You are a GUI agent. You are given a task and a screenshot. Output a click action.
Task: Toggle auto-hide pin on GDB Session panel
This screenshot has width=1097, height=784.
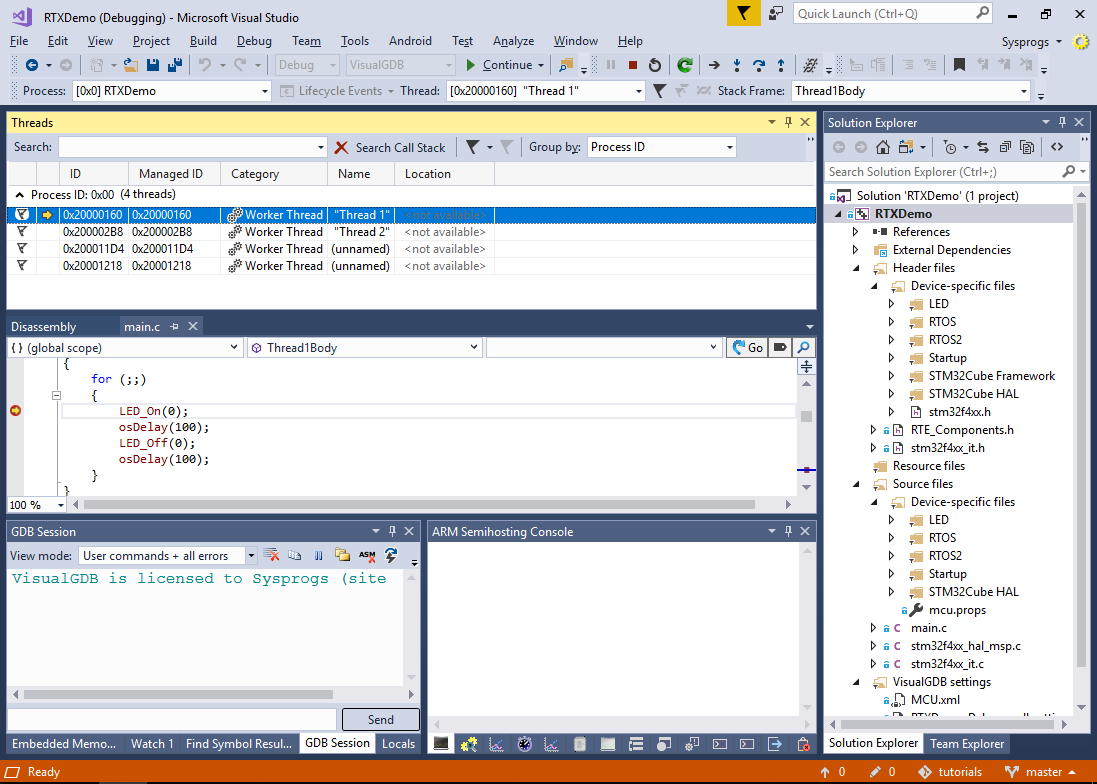[392, 532]
